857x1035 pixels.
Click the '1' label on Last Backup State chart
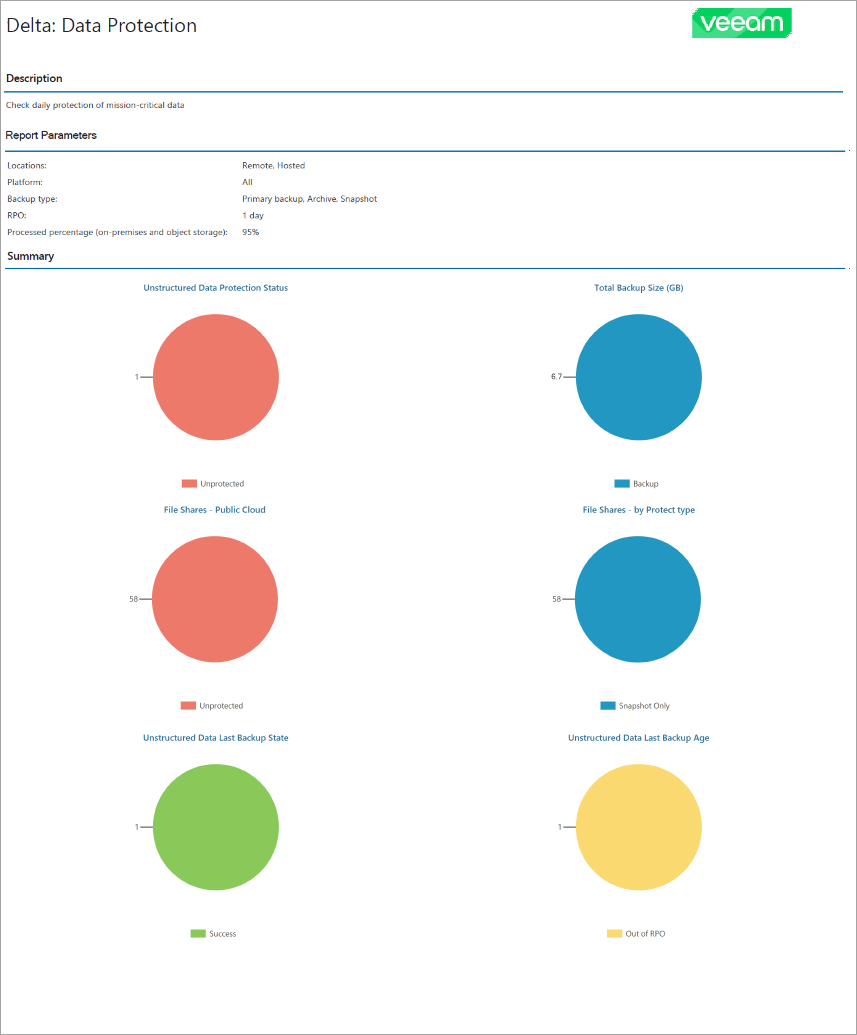click(137, 827)
